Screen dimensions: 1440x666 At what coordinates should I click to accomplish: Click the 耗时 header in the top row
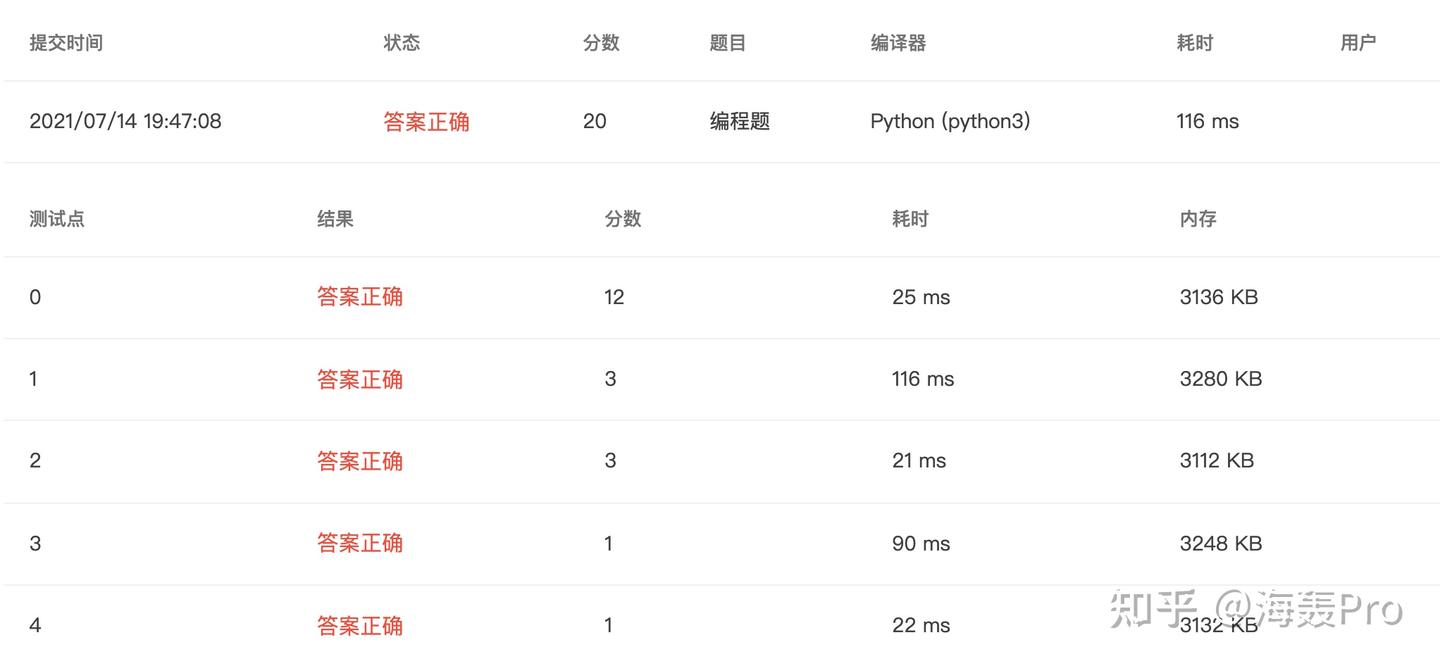coord(1194,43)
